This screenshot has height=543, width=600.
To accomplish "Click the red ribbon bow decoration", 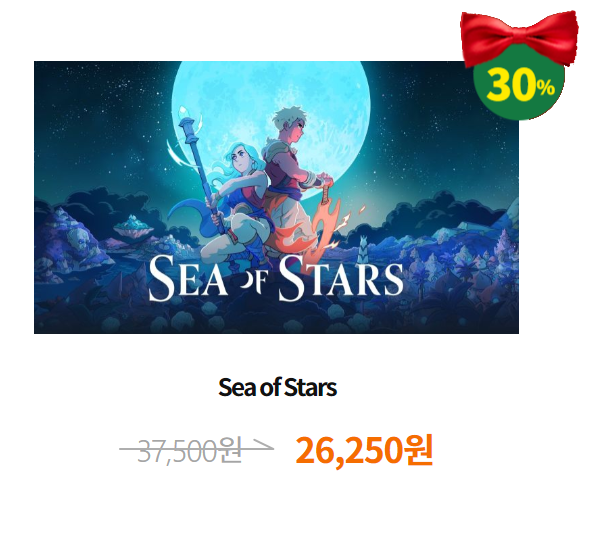I will click(520, 38).
